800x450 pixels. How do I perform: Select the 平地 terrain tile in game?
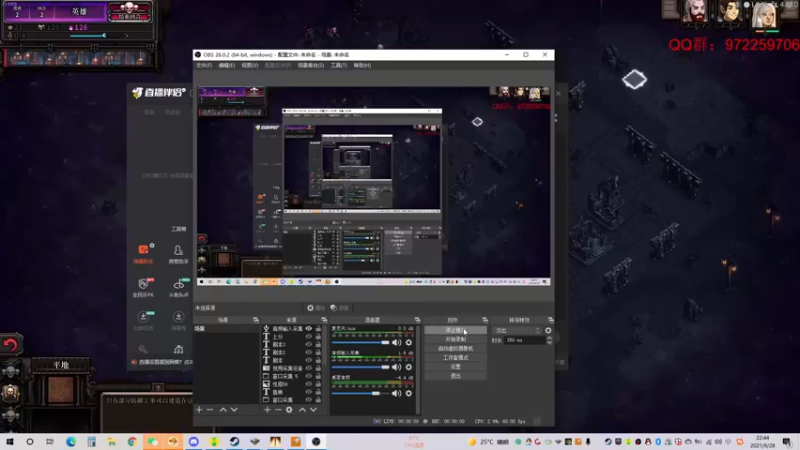point(61,390)
